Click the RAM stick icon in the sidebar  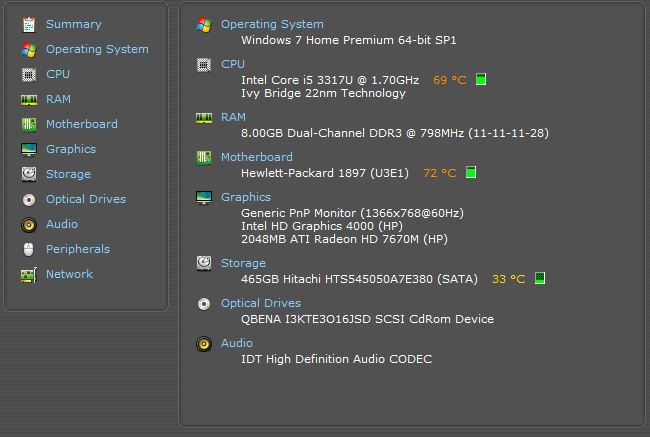click(x=29, y=100)
